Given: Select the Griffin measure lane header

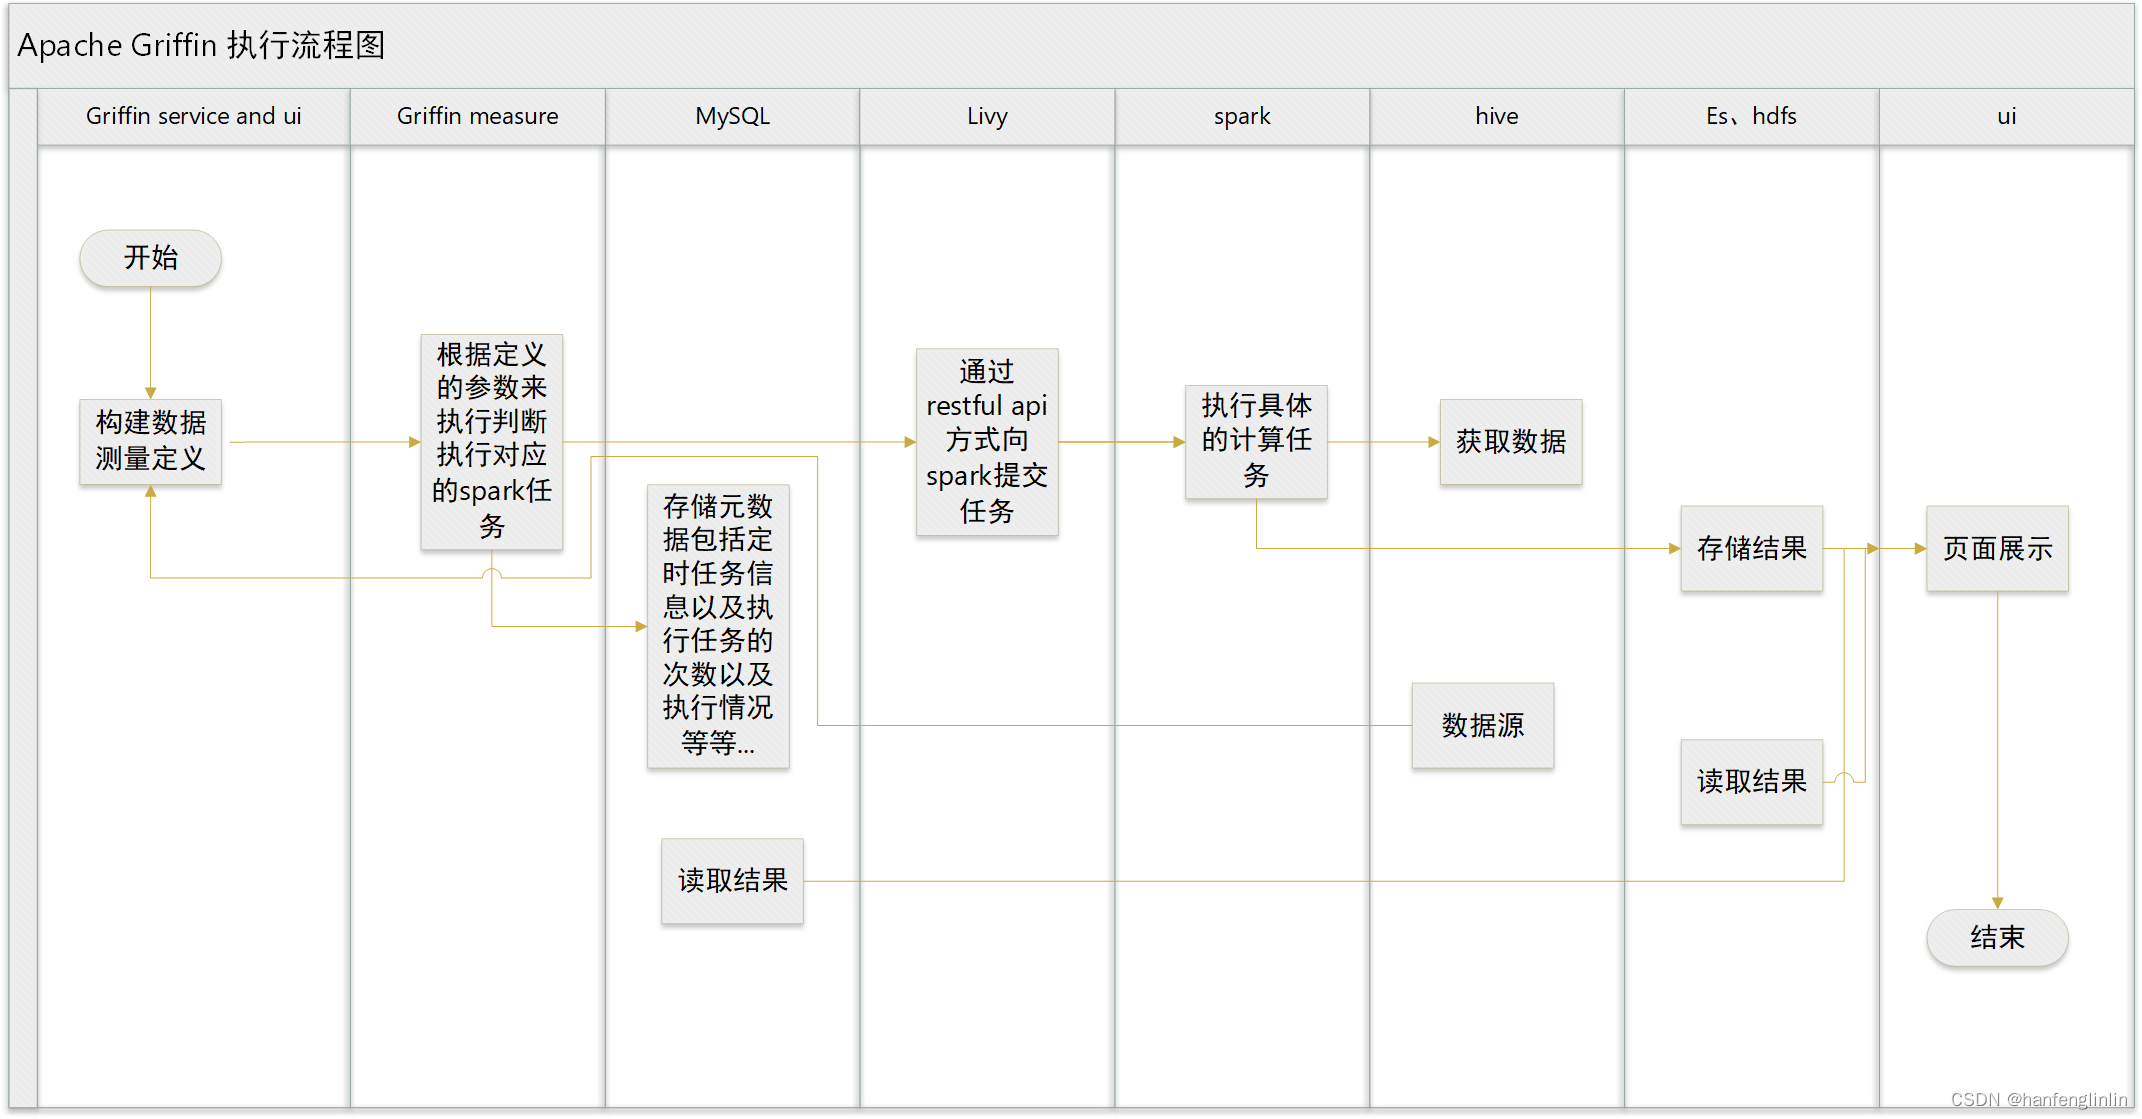Looking at the screenshot, I should click(477, 116).
